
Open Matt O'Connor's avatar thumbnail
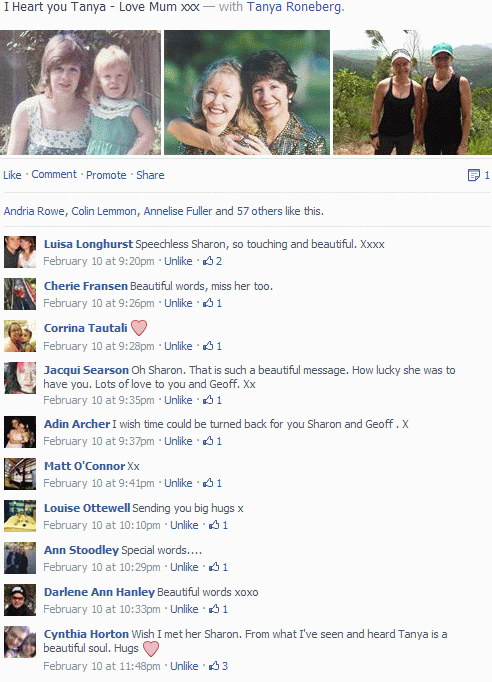tap(20, 474)
